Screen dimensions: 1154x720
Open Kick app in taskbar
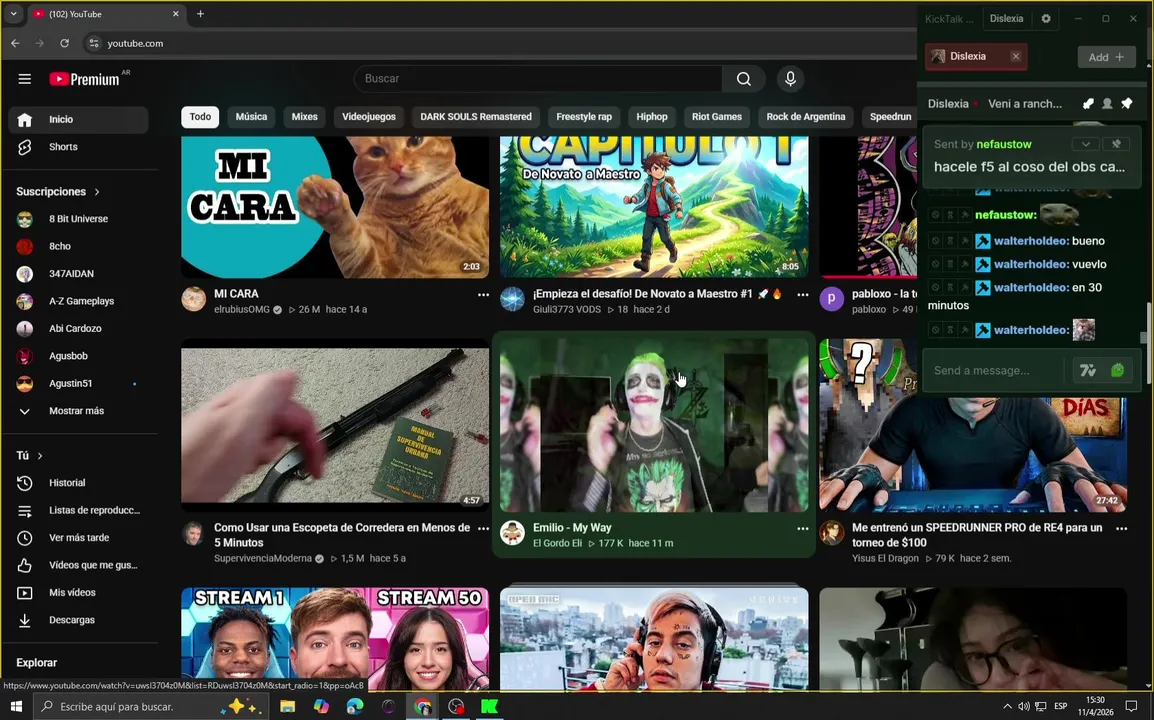tap(489, 707)
